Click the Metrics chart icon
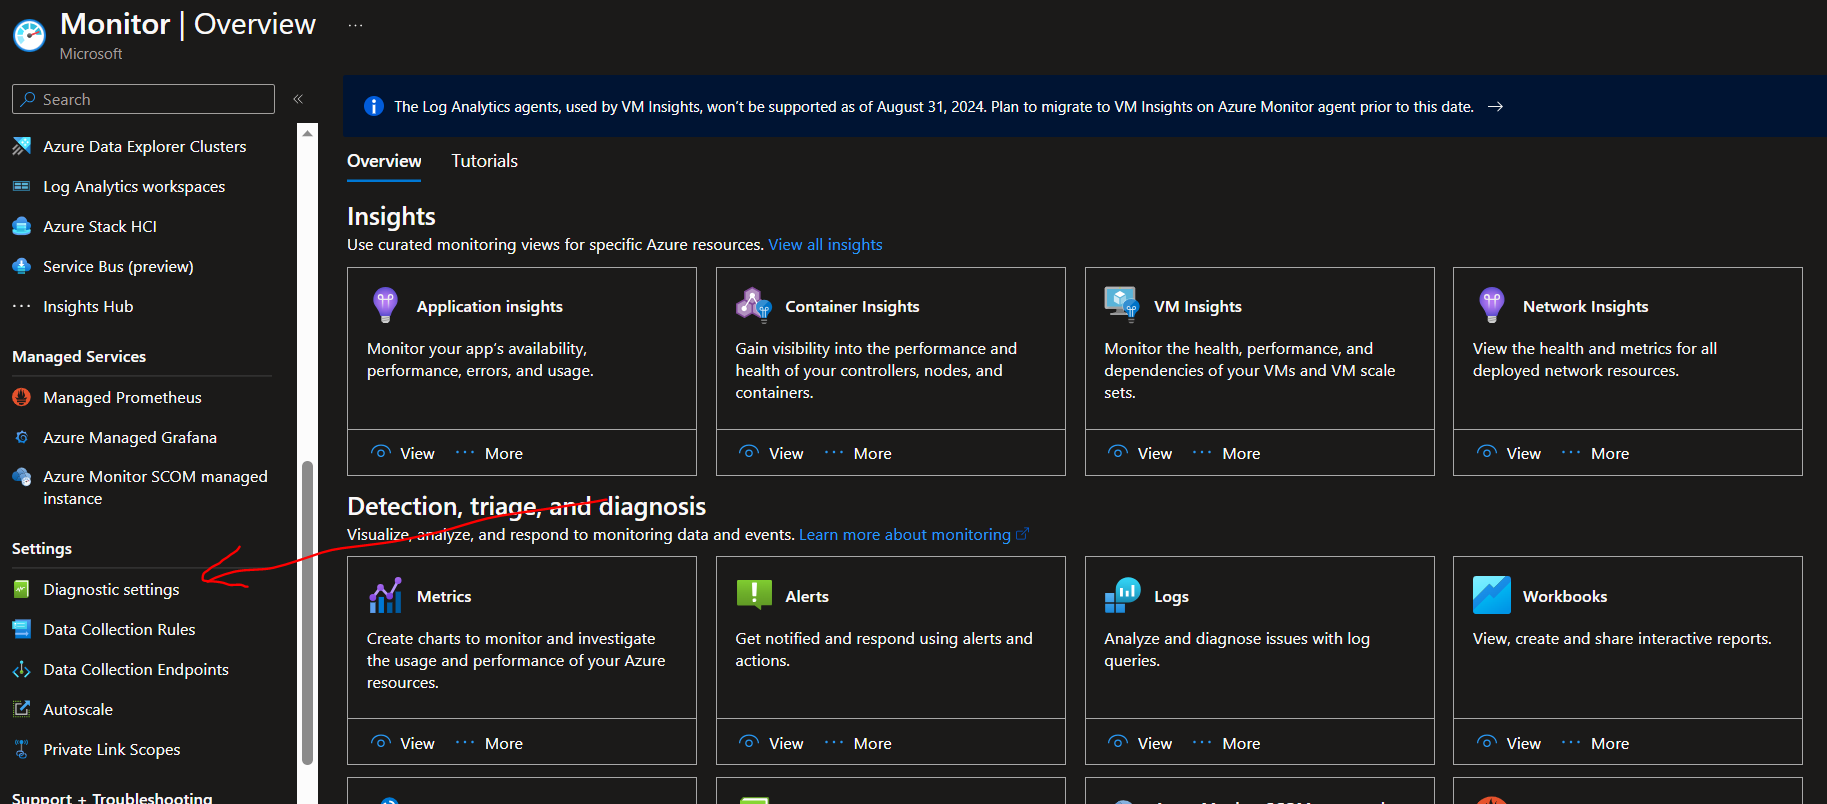Viewport: 1827px width, 804px height. coord(385,595)
